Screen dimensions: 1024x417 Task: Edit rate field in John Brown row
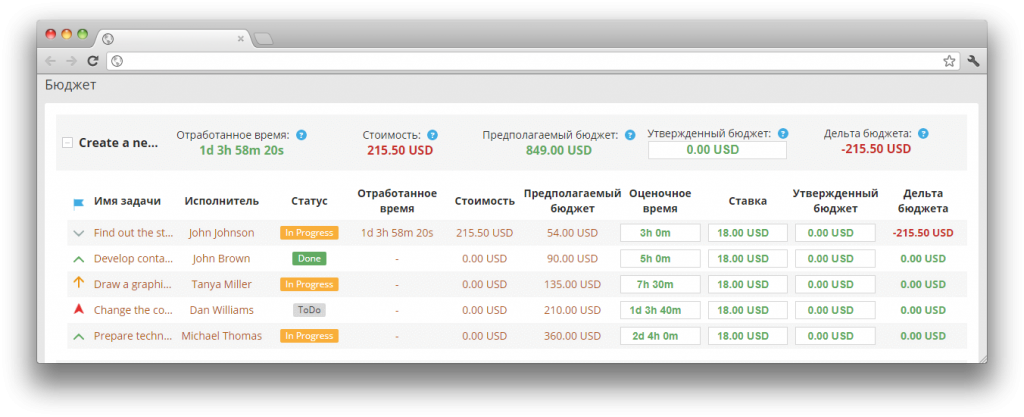tap(748, 258)
